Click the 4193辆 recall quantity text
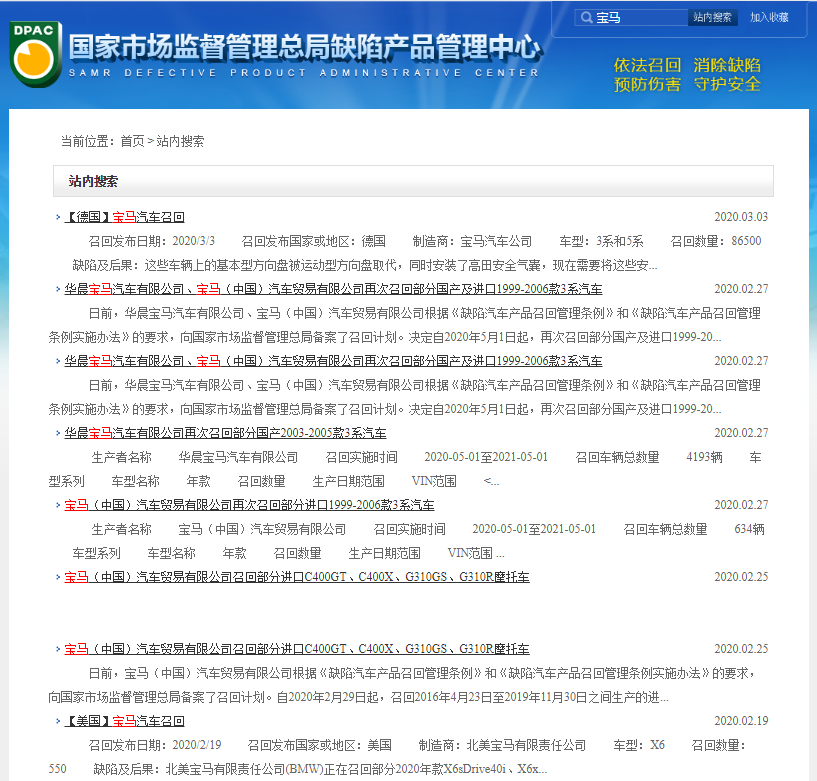The image size is (817, 781). point(704,457)
